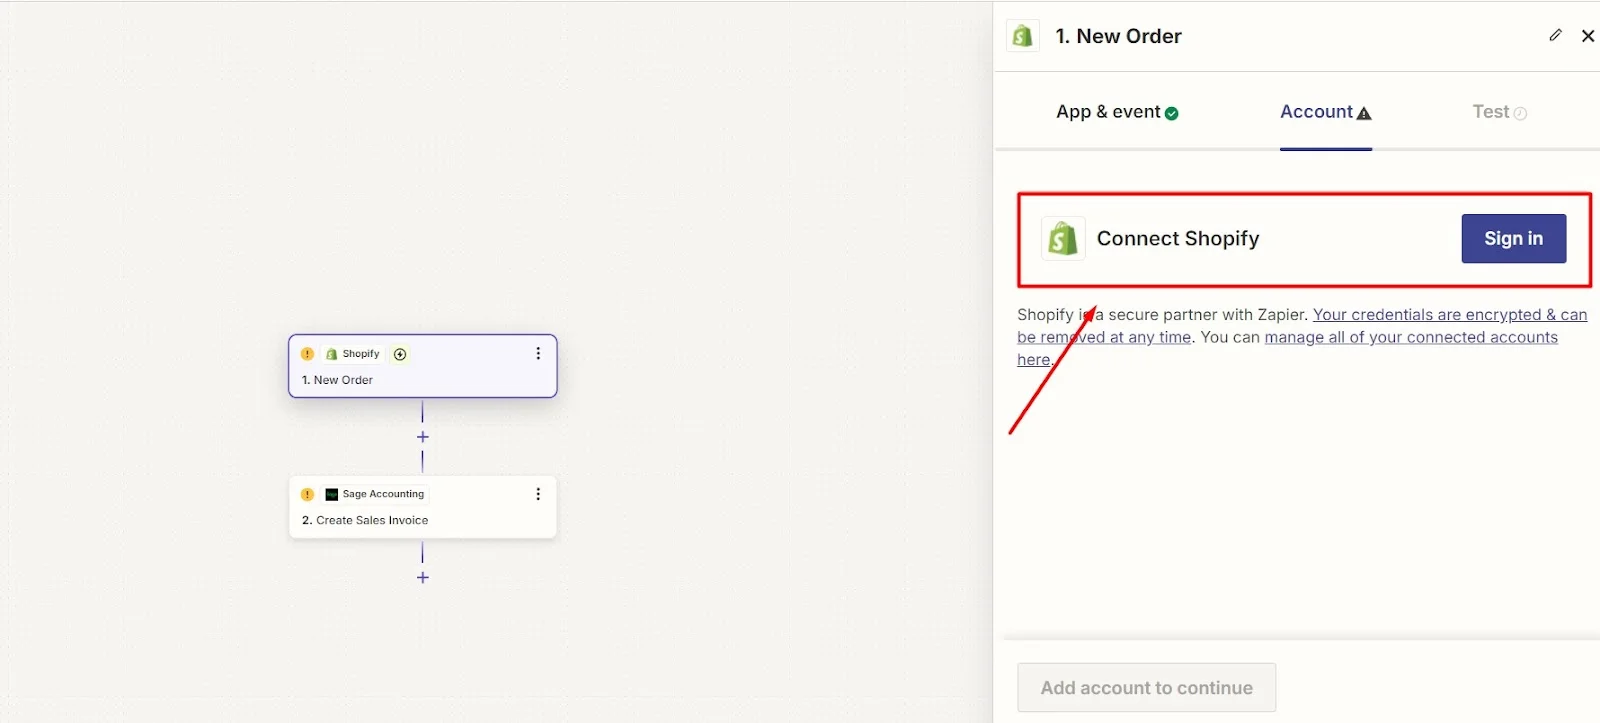Select the '1. New Order' step text
Viewport: 1600px width, 723px height.
coord(337,380)
